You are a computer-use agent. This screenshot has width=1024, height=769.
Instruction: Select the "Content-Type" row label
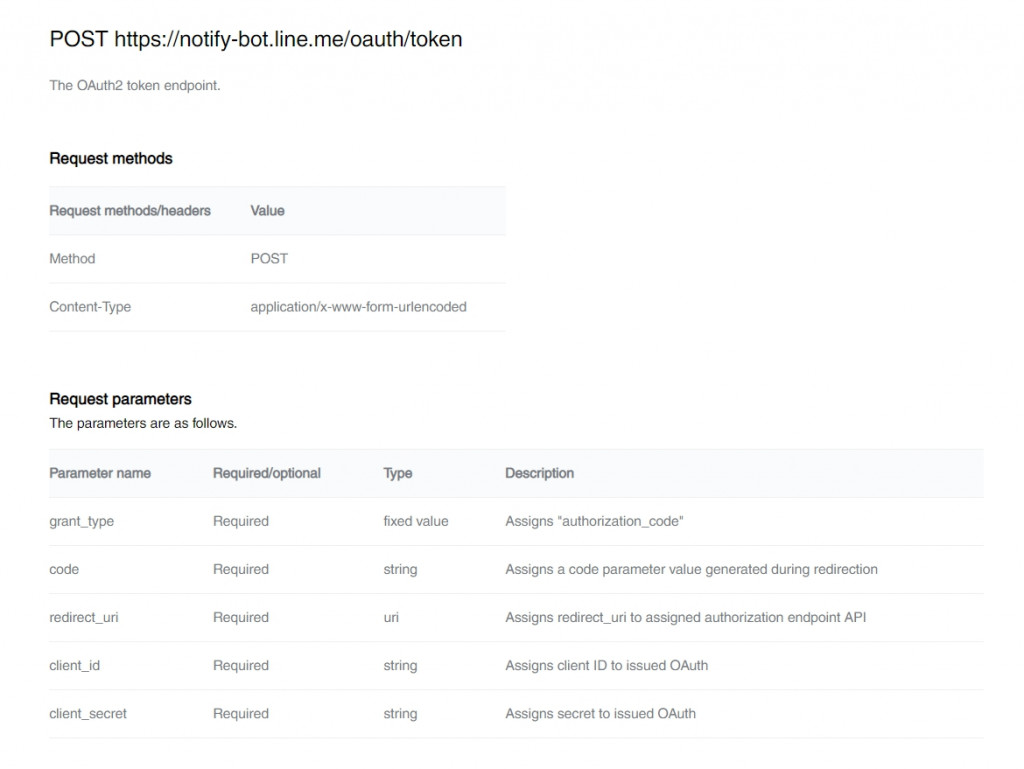coord(90,307)
